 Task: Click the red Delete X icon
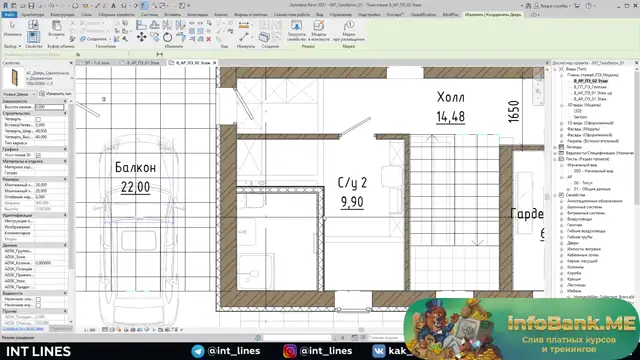coord(209,39)
